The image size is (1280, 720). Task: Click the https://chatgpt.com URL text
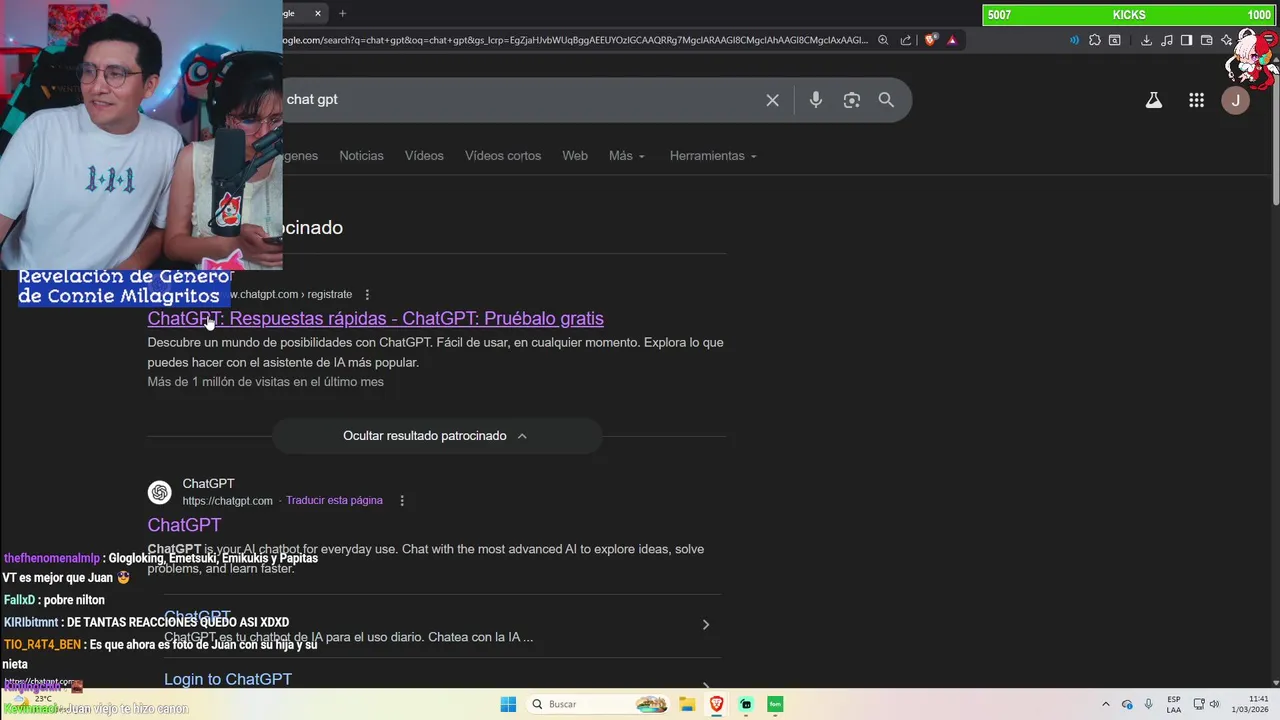227,501
